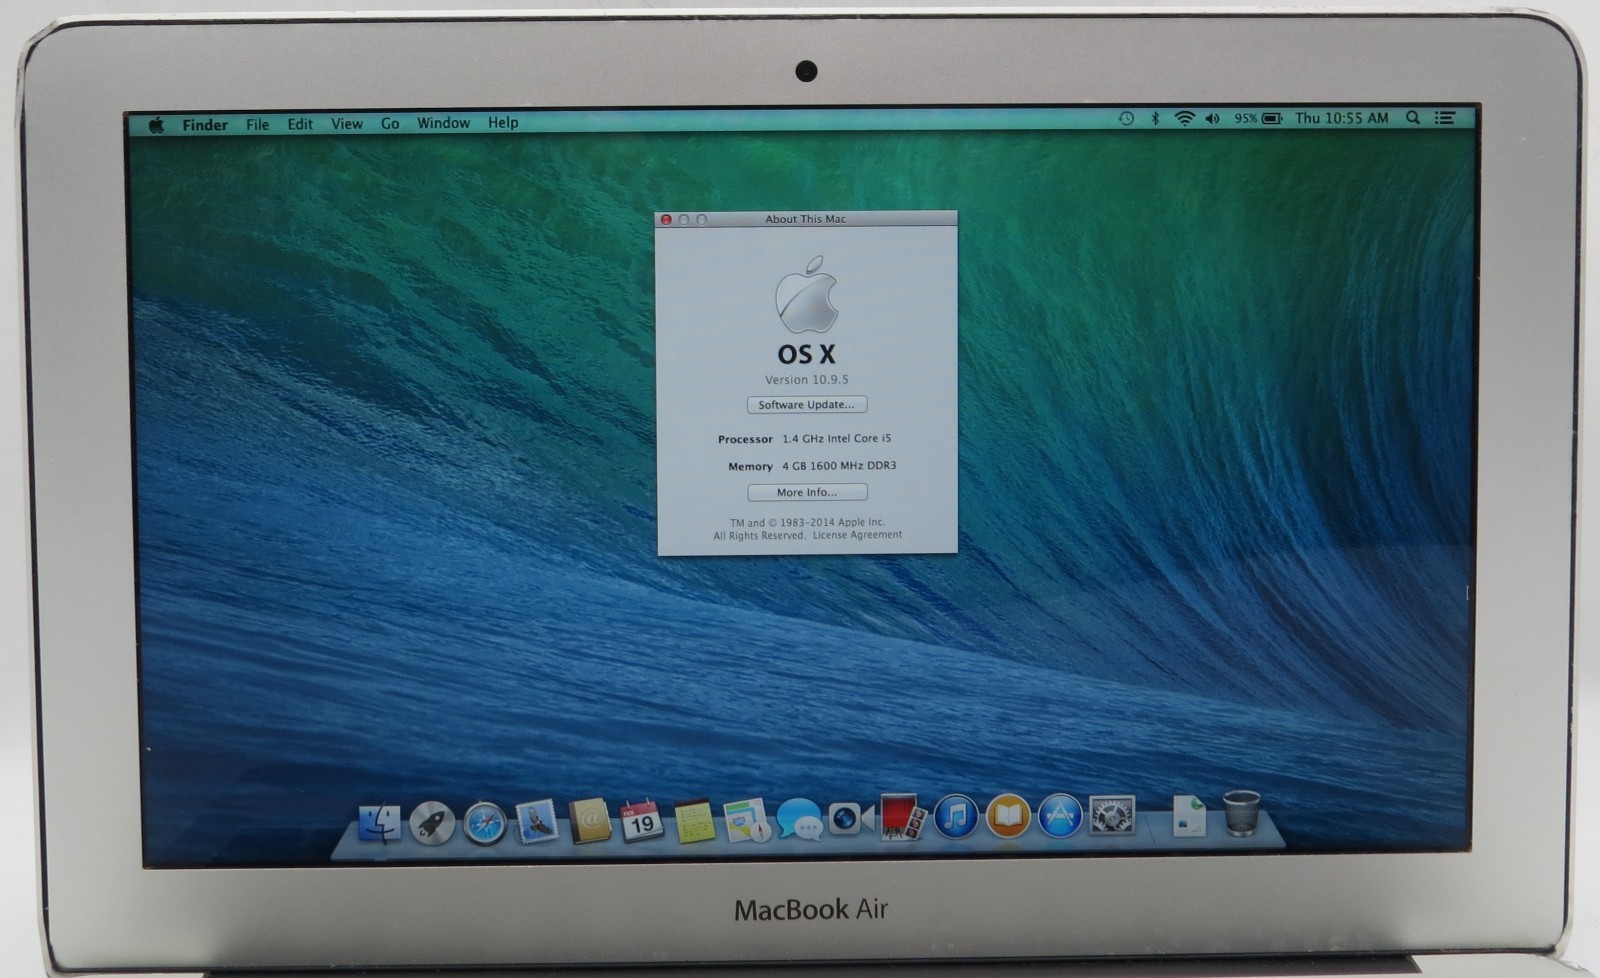Click the Thu 10:55 AM clock
Viewport: 1600px width, 978px height.
point(1342,118)
